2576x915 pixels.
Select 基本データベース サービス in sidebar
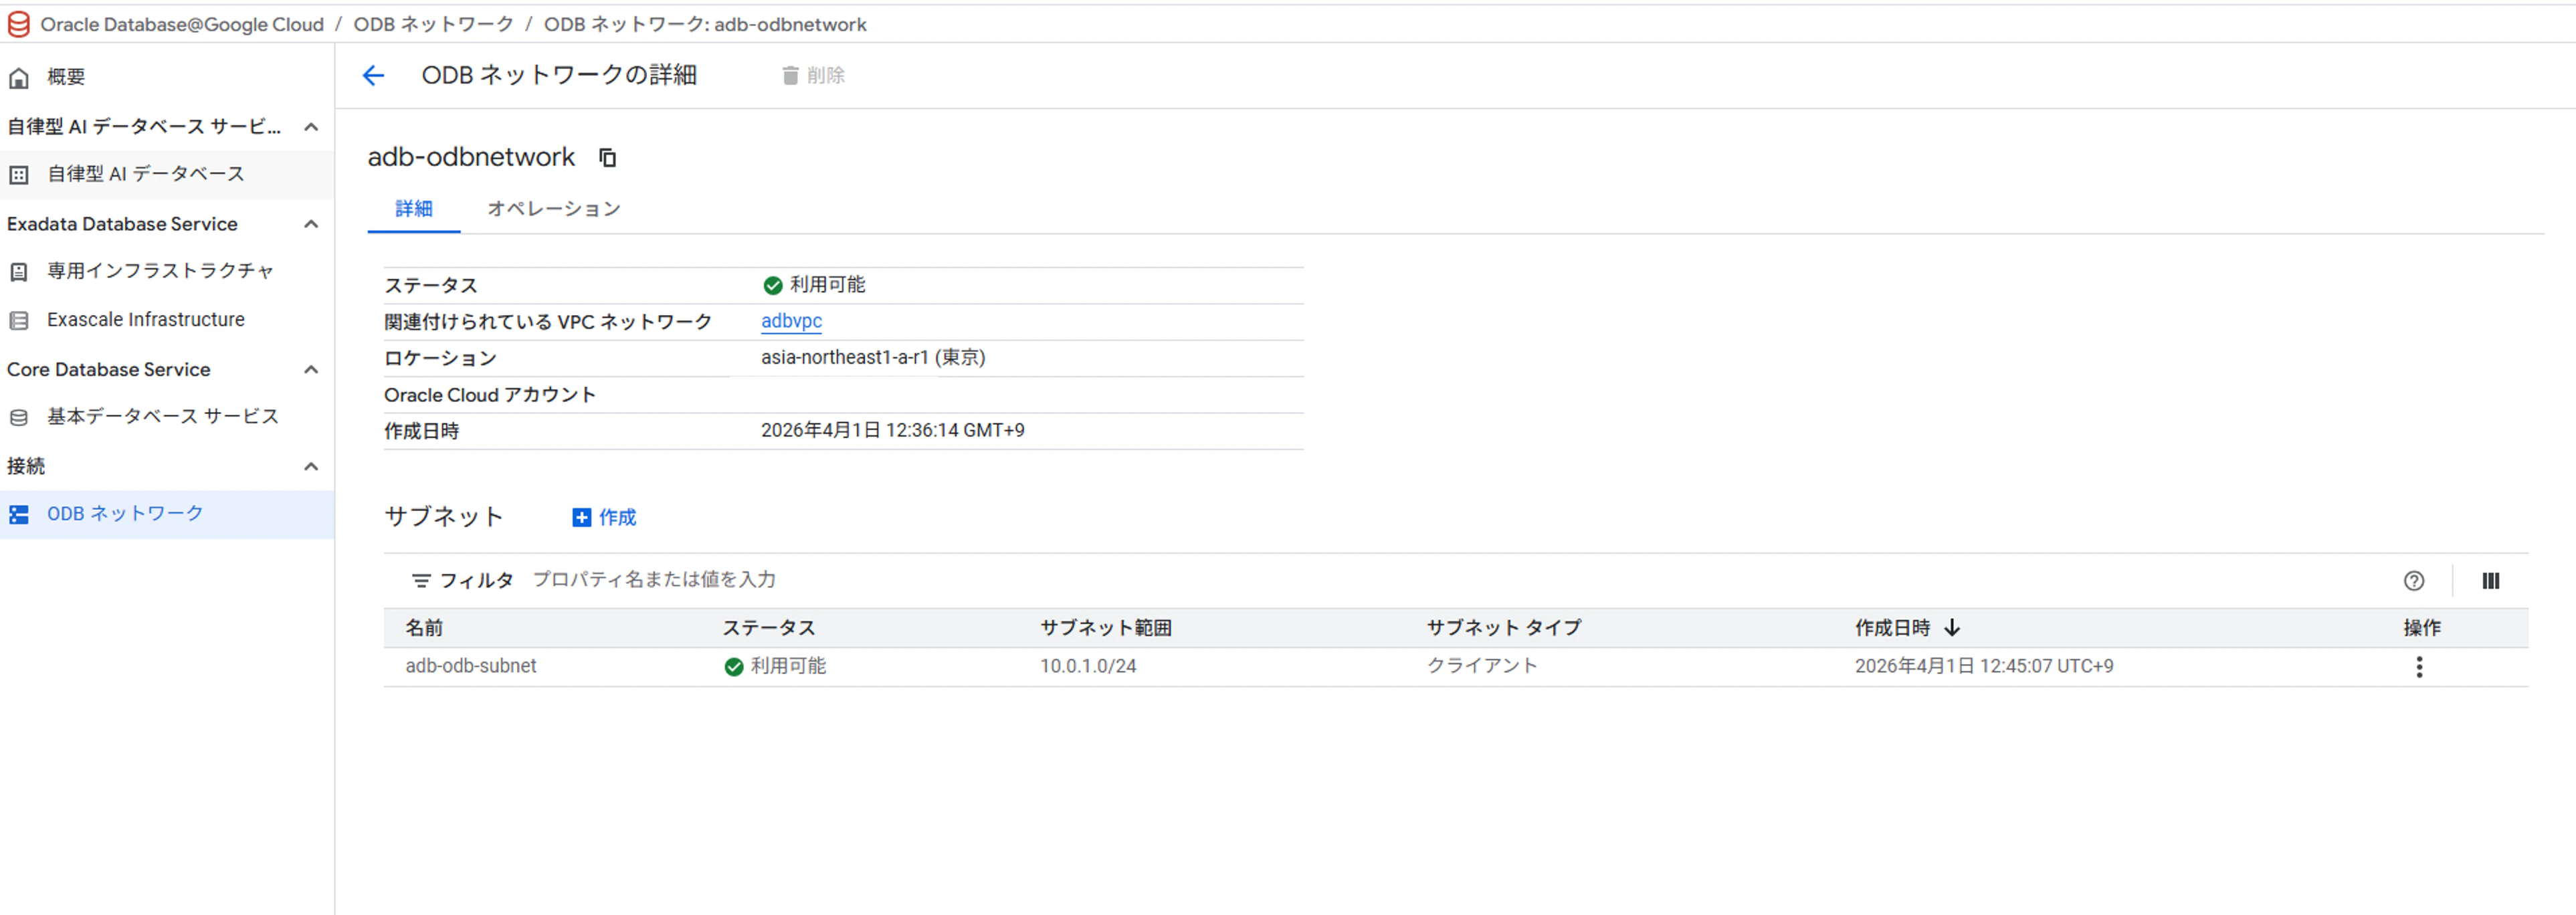[x=167, y=417]
